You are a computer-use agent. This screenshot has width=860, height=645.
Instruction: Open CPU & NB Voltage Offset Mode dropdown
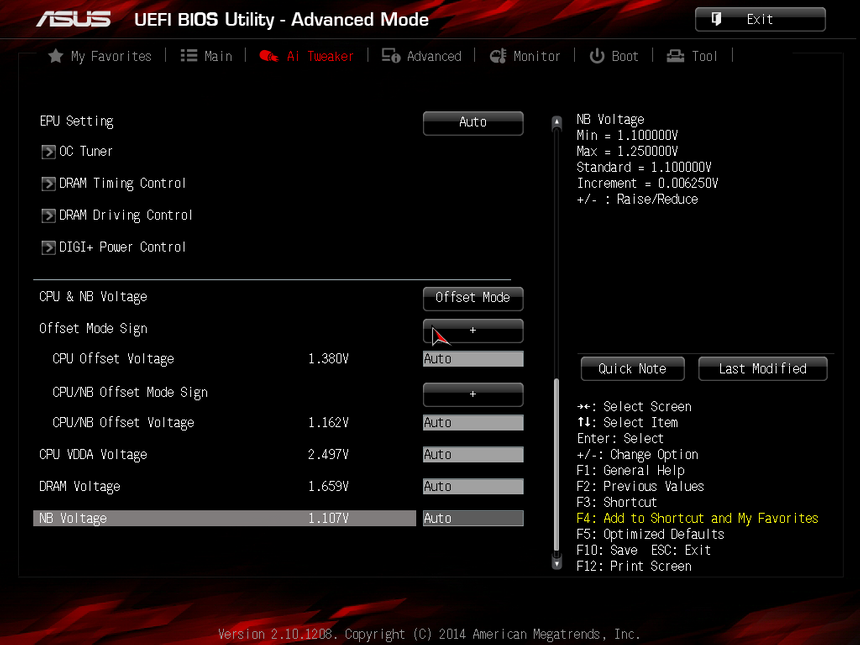click(473, 298)
